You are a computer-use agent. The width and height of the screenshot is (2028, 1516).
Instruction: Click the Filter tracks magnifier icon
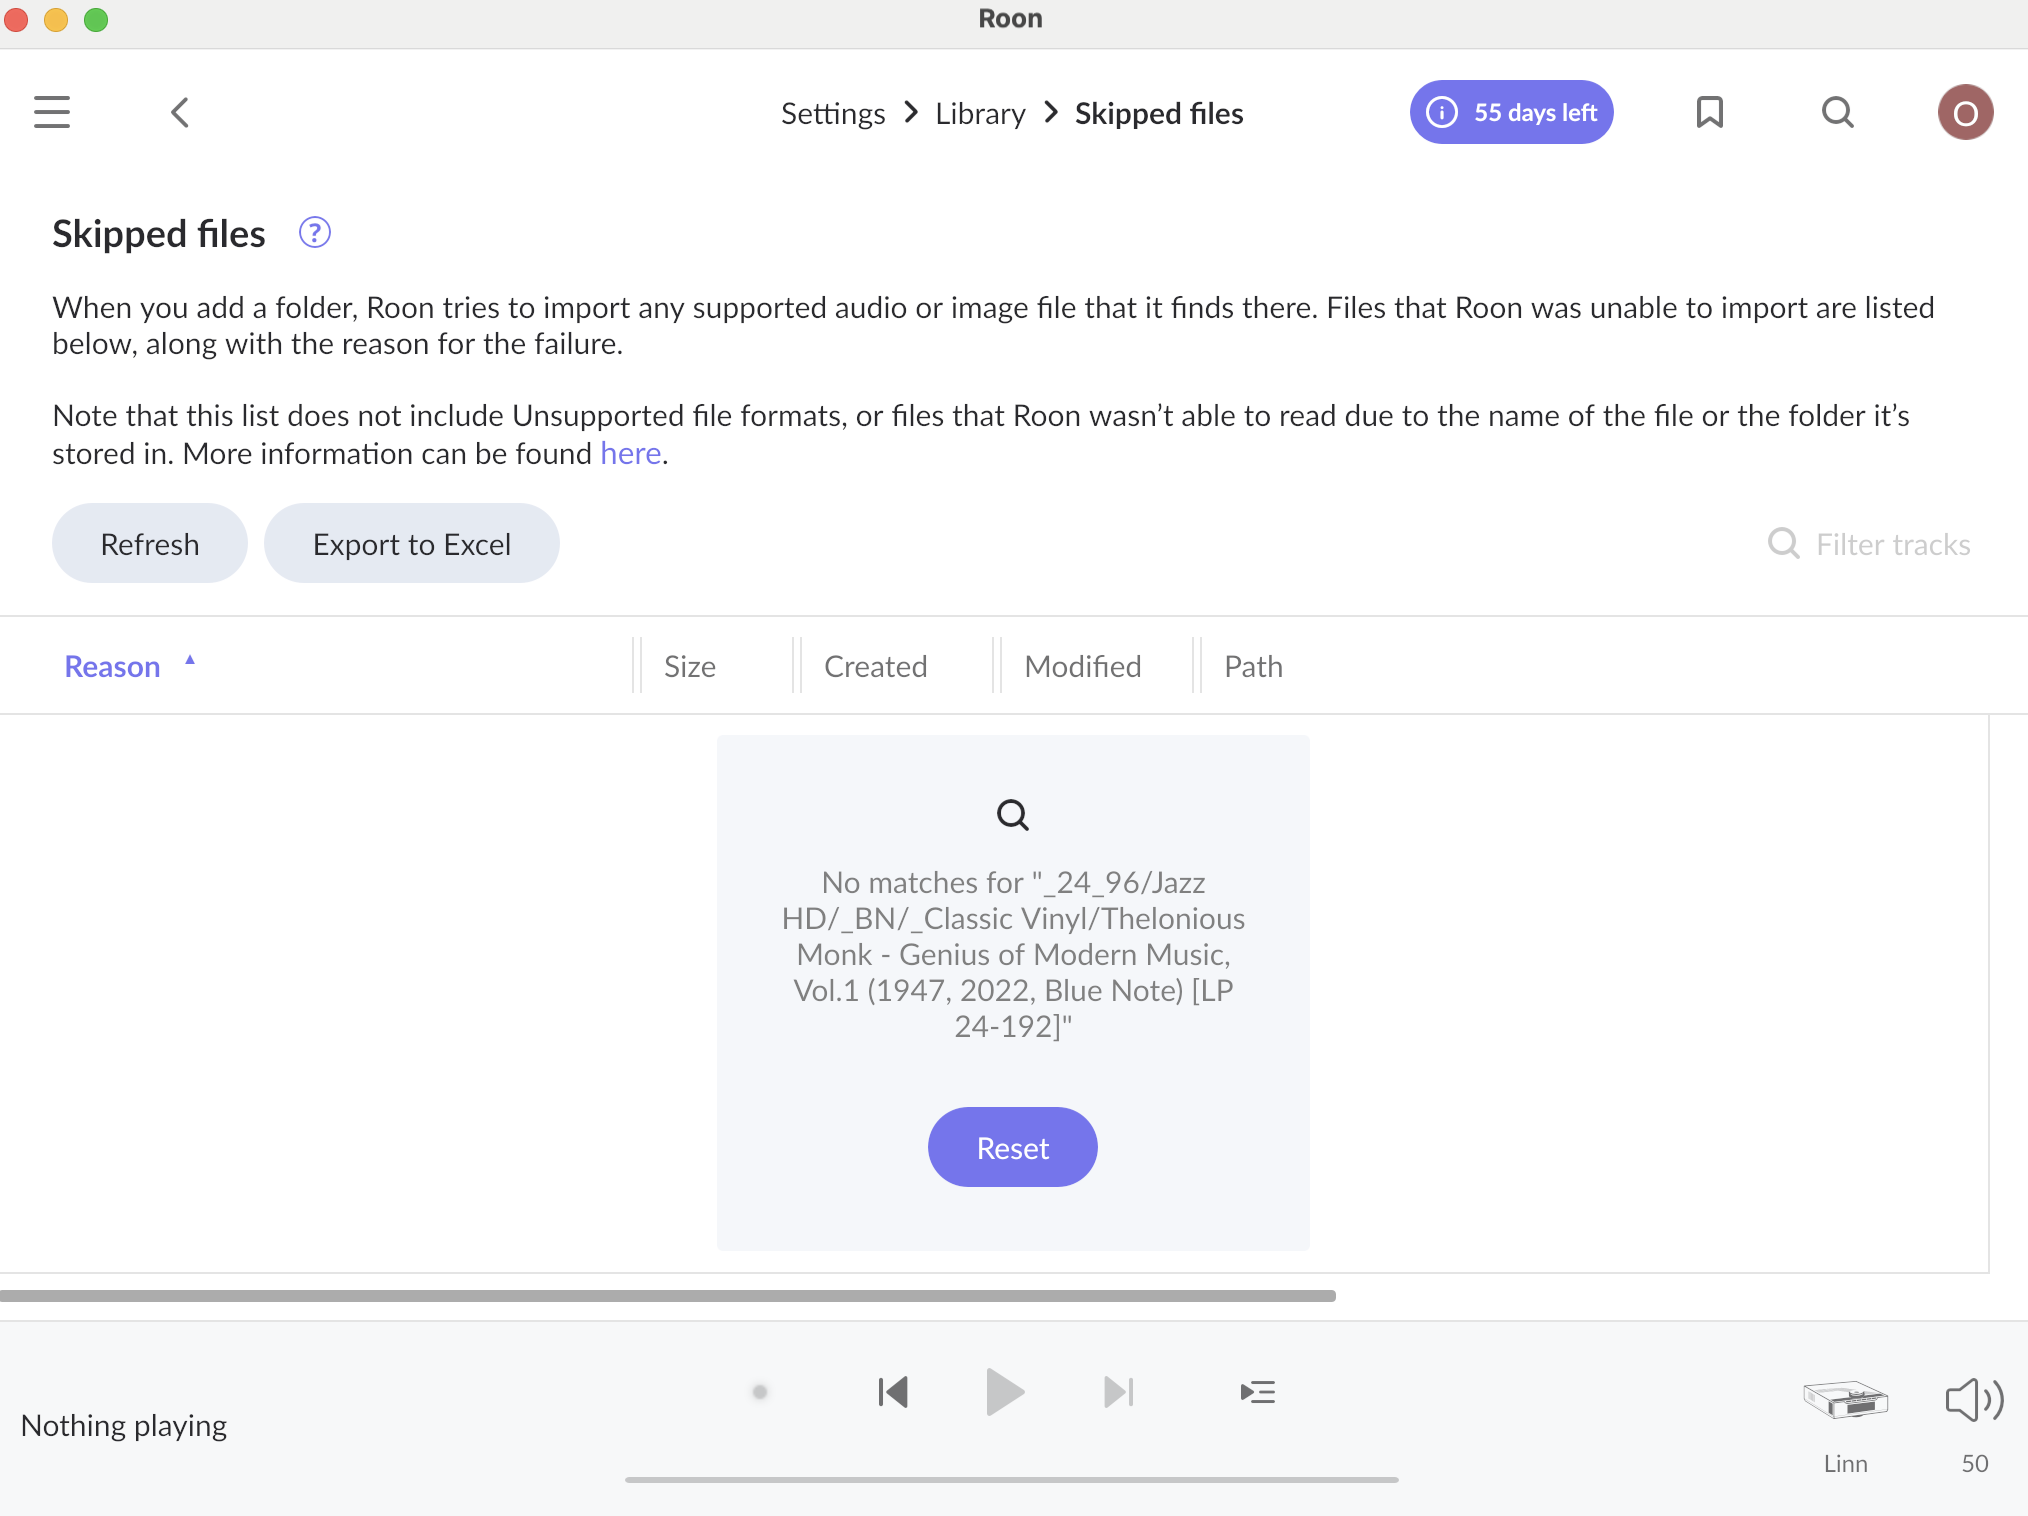tap(1784, 543)
